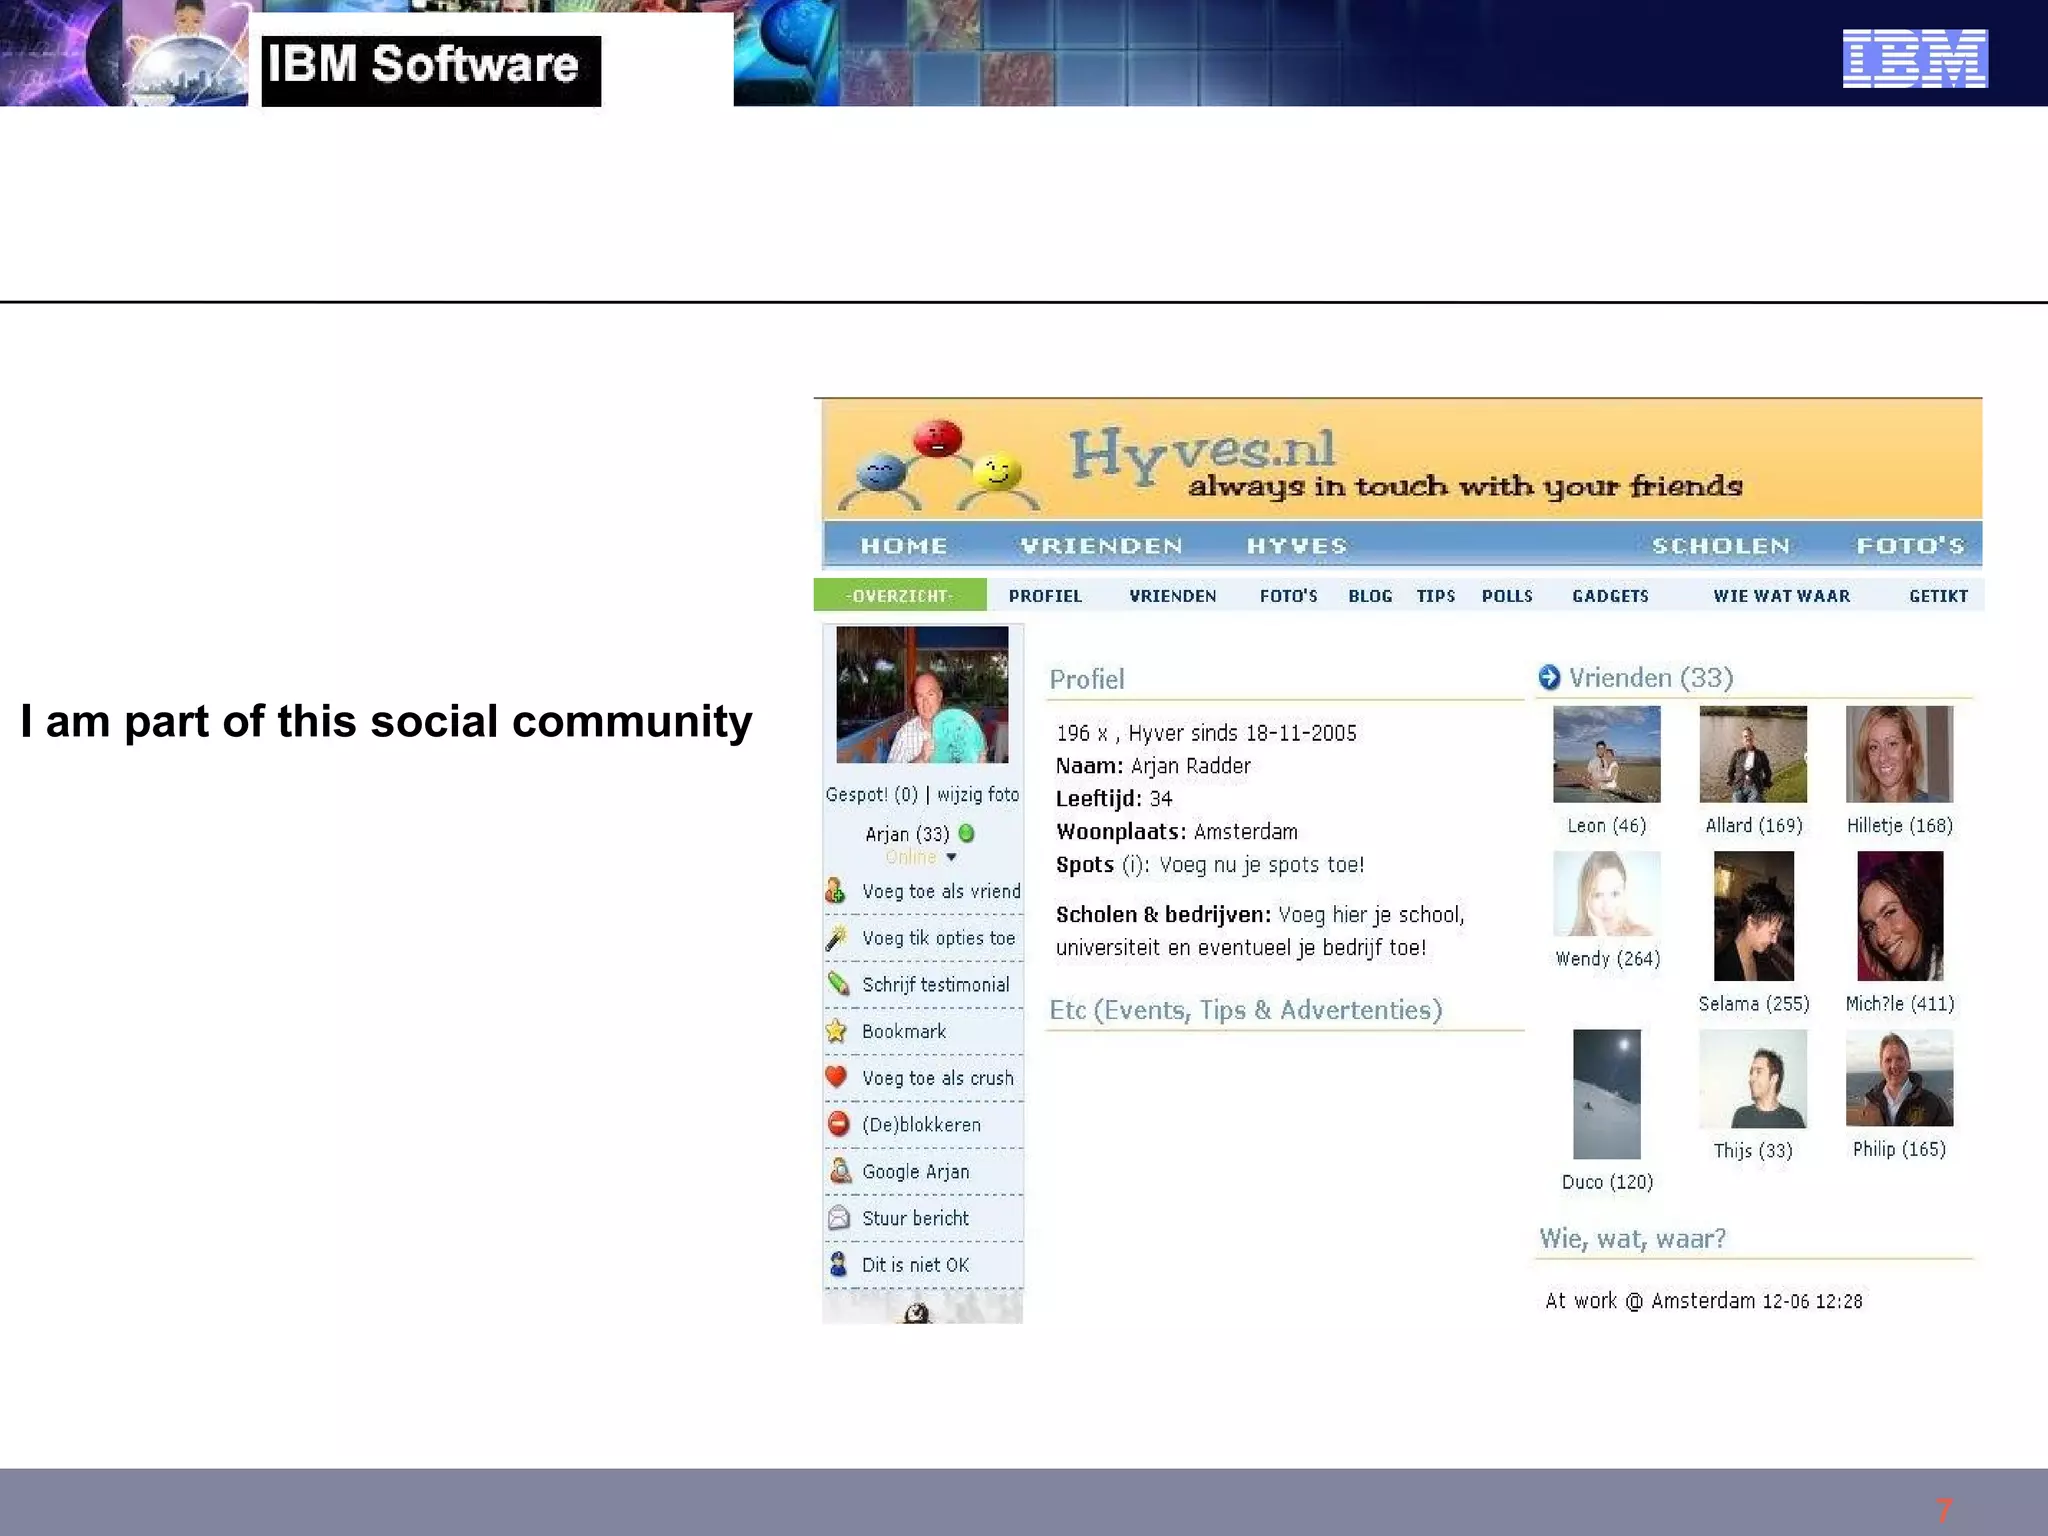Click the Stuur bericht link

point(915,1218)
